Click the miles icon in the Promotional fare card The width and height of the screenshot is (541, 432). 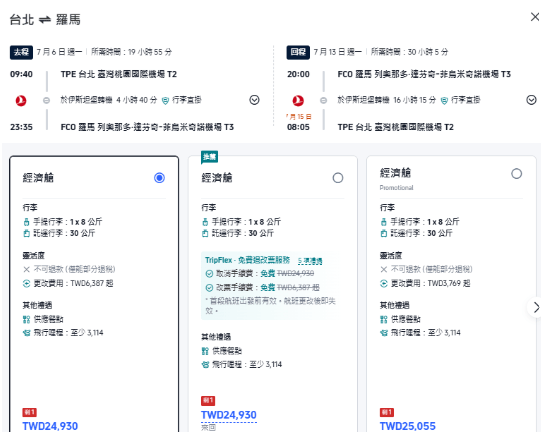click(x=384, y=333)
